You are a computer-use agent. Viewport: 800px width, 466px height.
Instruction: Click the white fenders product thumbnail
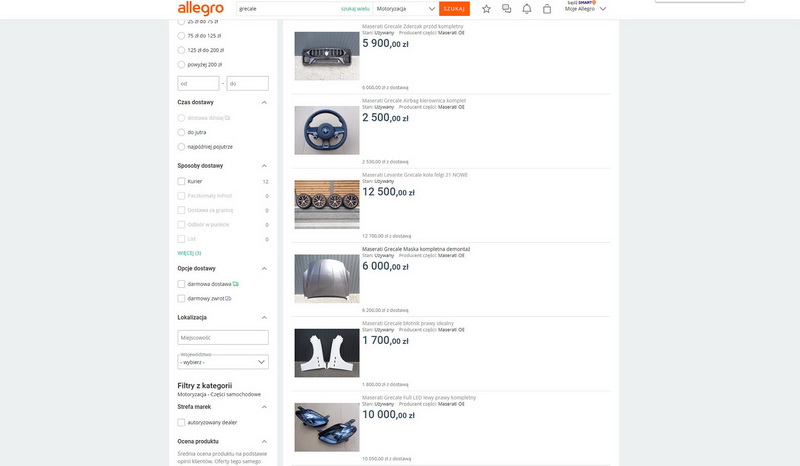click(x=327, y=353)
